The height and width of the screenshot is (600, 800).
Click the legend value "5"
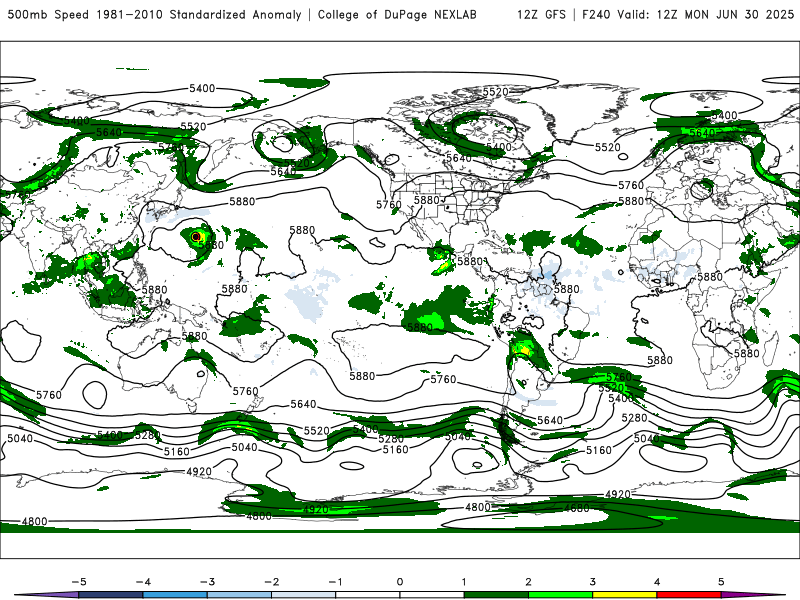click(x=721, y=582)
